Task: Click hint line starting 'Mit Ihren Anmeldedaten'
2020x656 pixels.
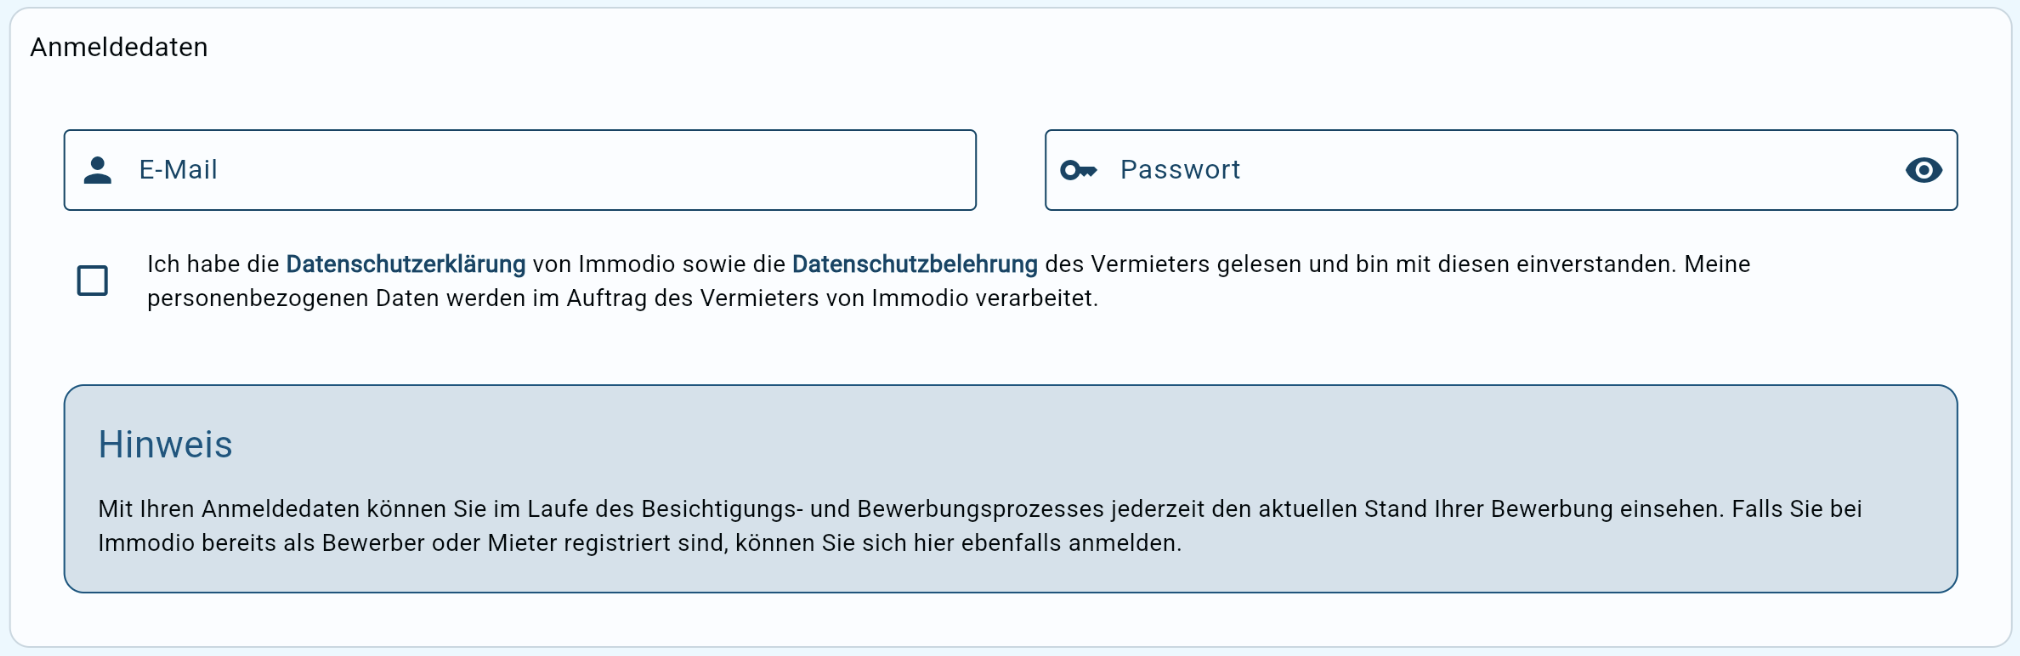Action: point(980,509)
